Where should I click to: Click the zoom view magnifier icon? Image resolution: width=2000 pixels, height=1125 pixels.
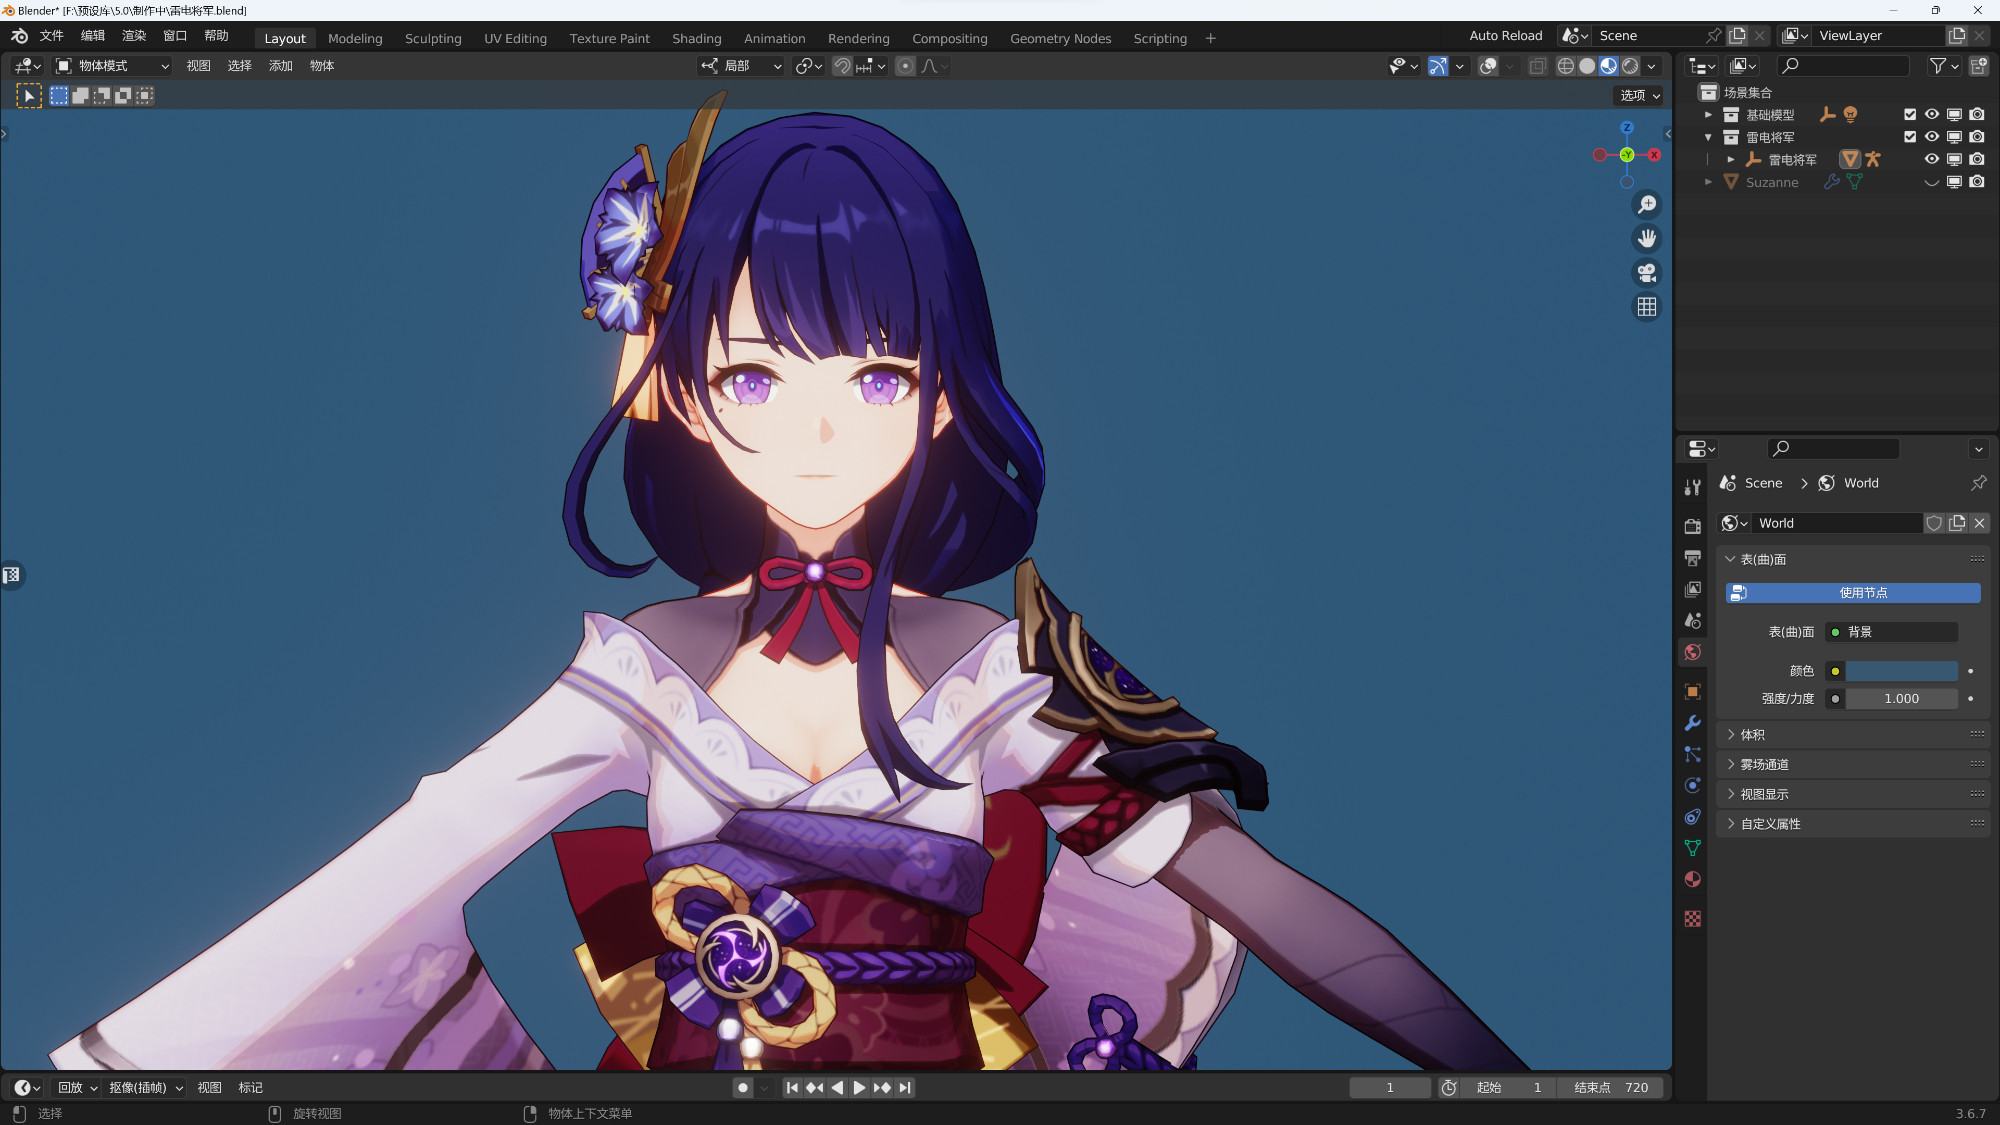(x=1647, y=205)
